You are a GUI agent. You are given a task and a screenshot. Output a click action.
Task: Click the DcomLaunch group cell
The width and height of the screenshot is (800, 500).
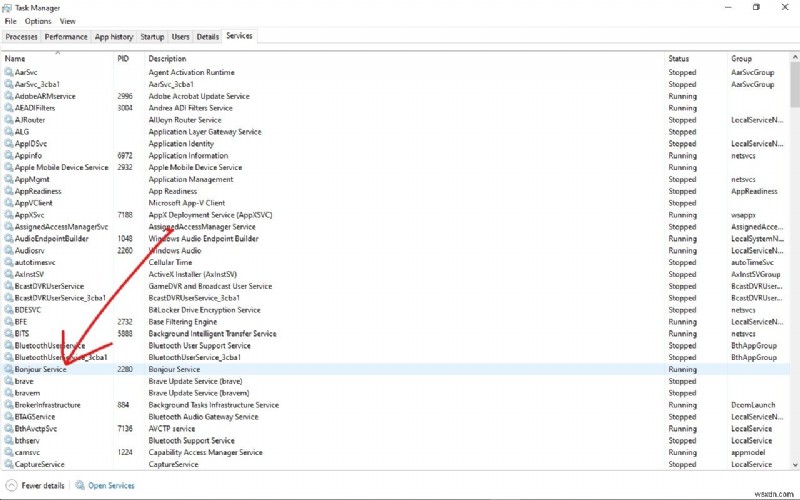pyautogui.click(x=753, y=405)
